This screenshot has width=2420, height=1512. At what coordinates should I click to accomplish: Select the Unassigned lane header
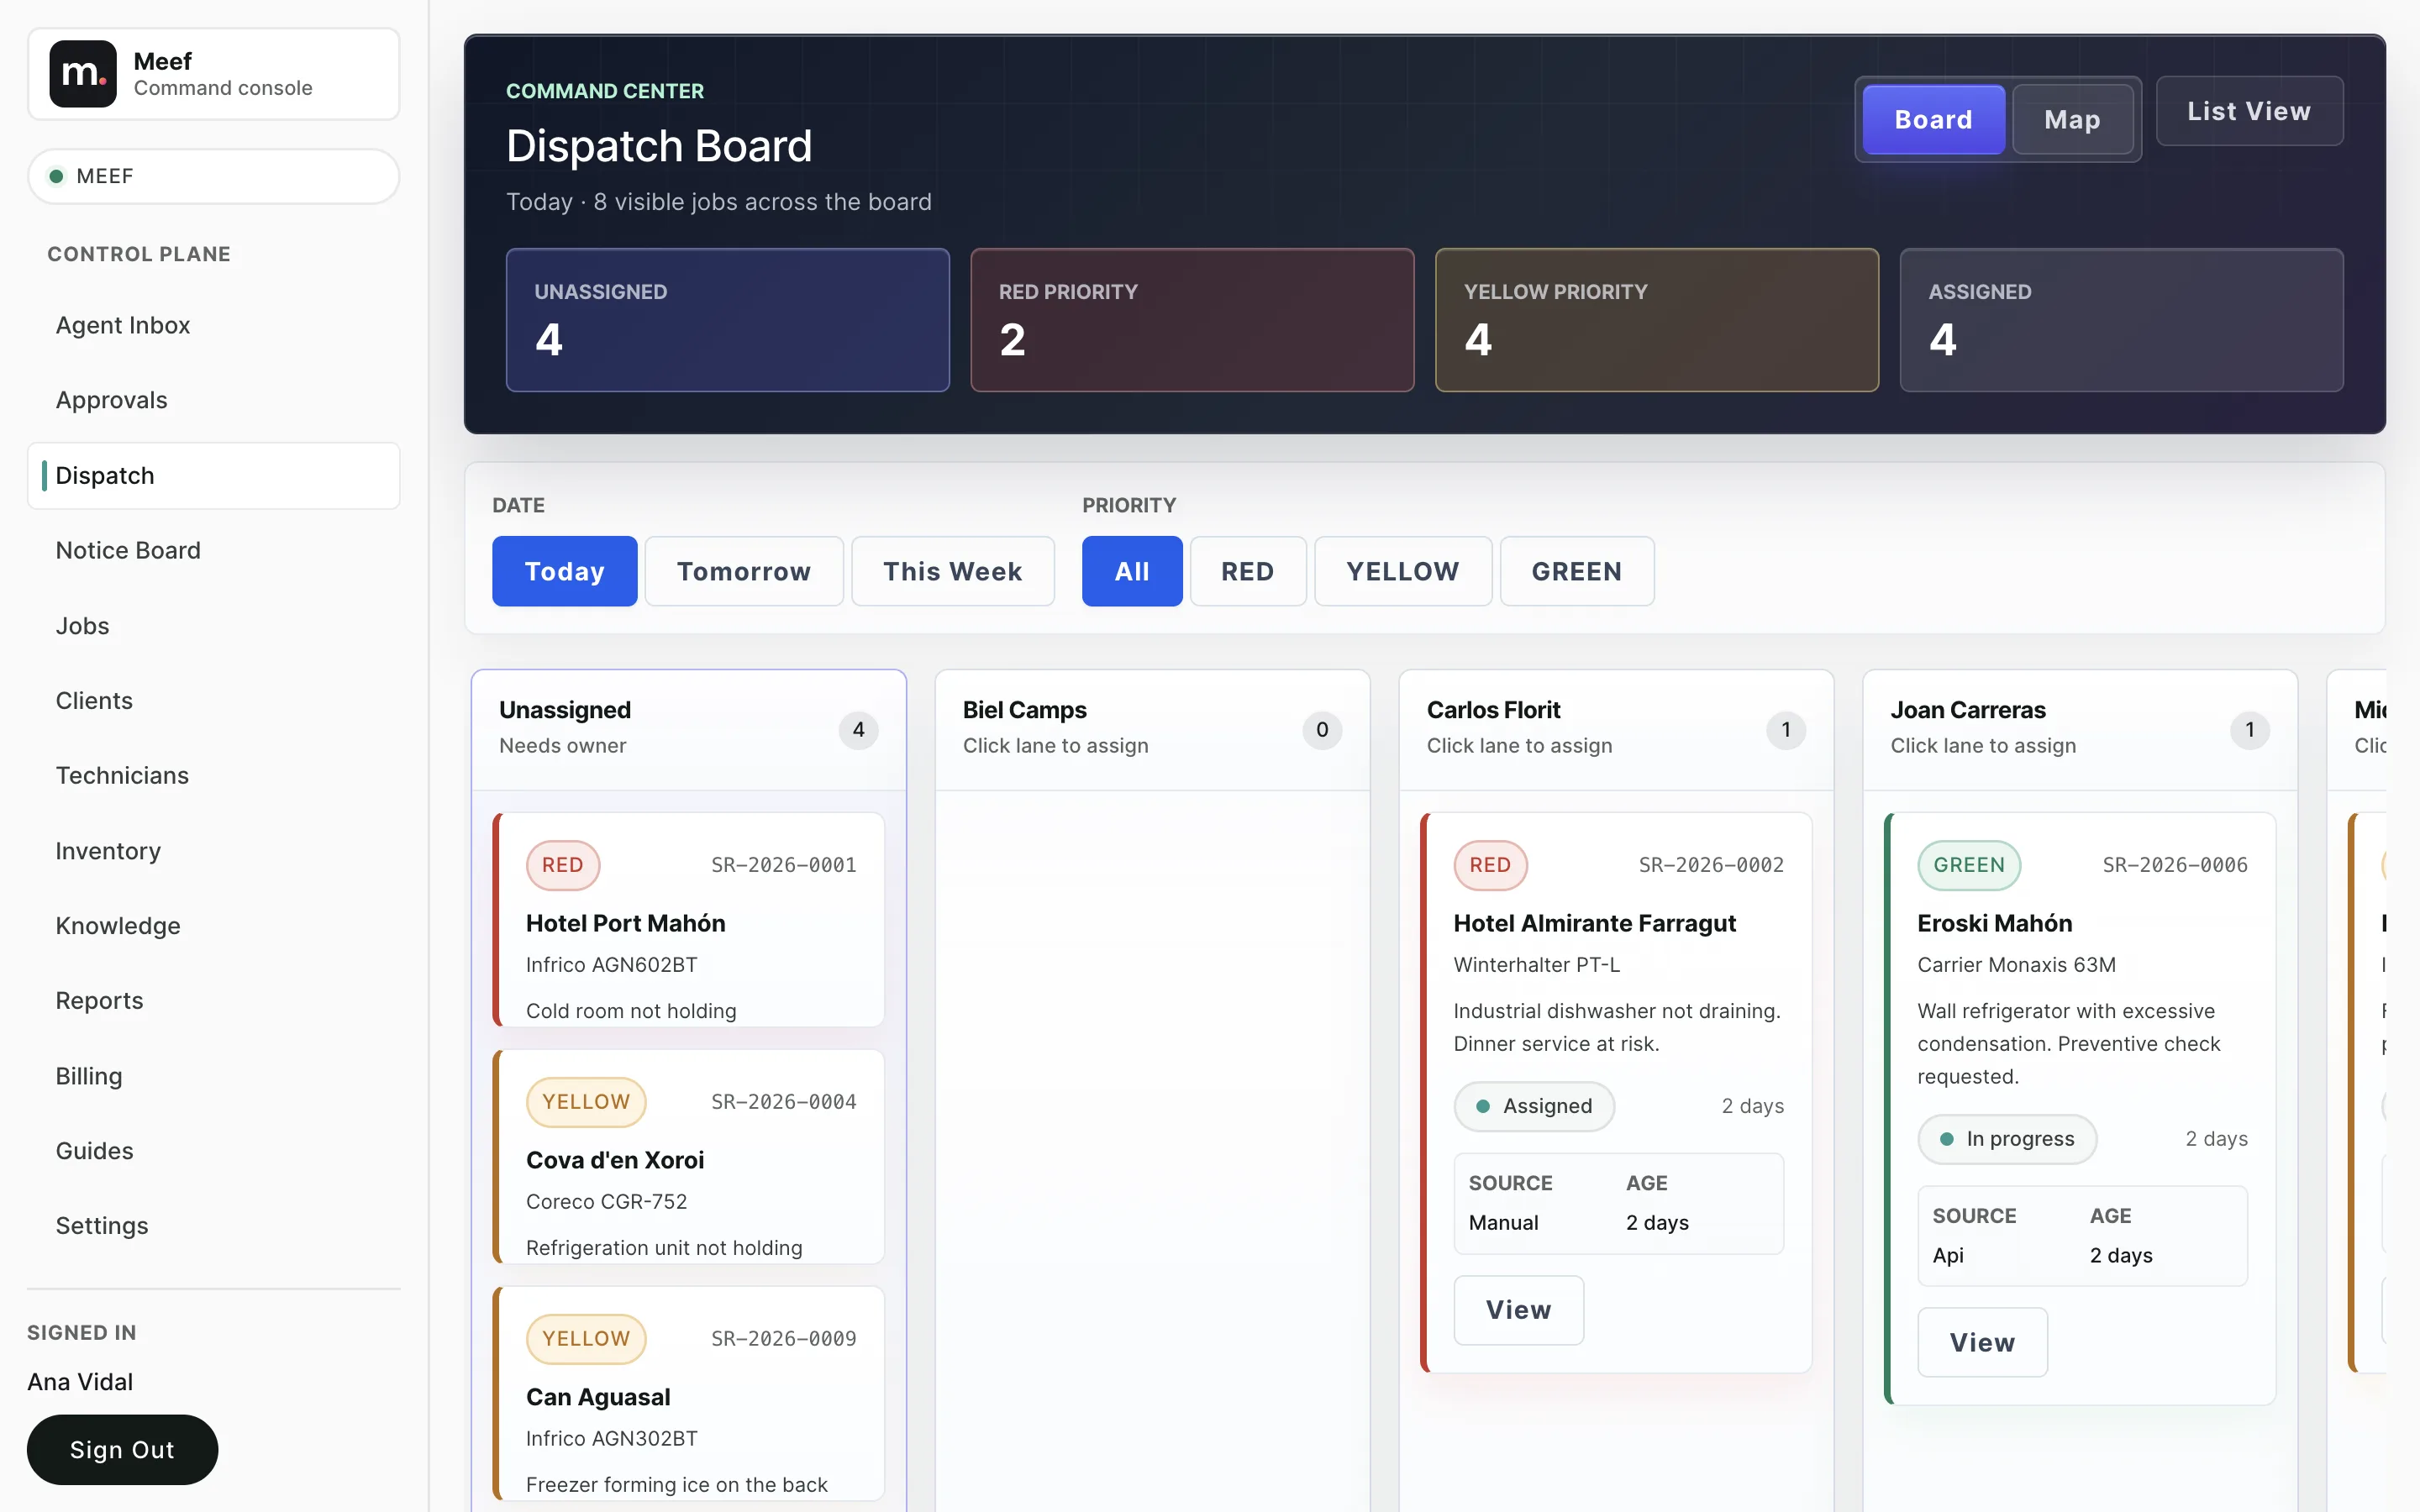[689, 730]
